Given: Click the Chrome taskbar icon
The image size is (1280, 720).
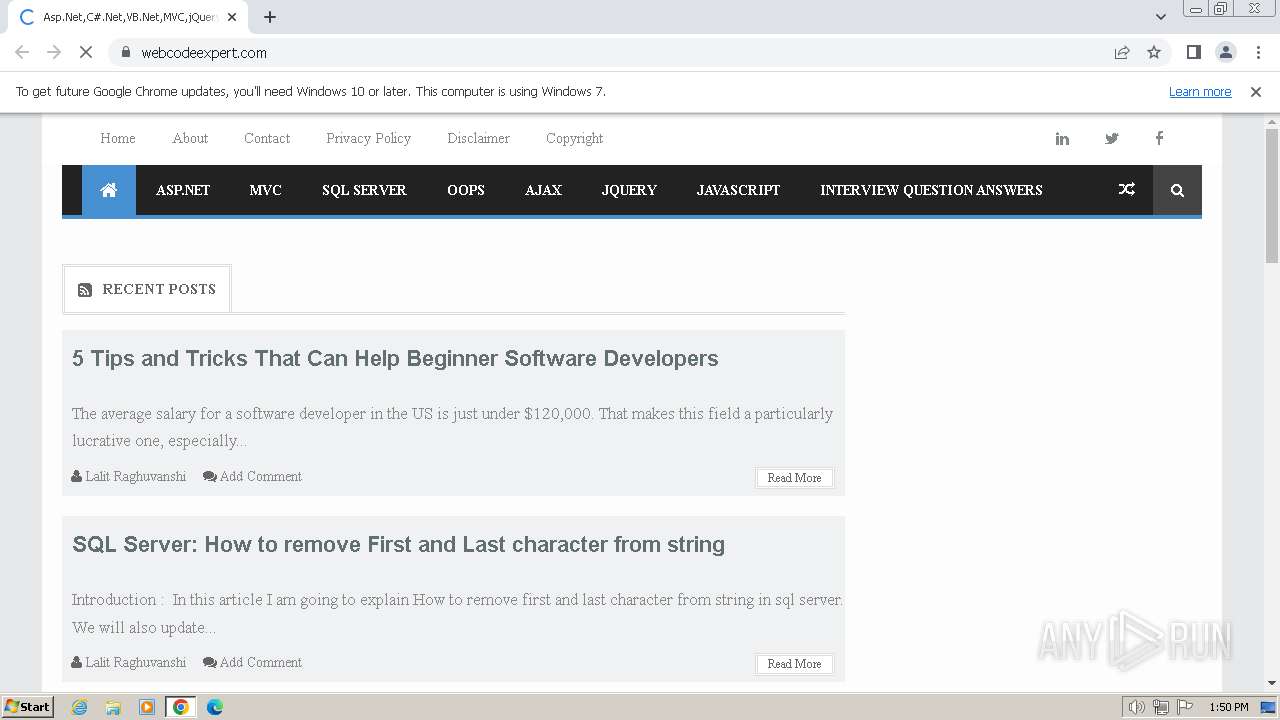Looking at the screenshot, I should coord(181,707).
